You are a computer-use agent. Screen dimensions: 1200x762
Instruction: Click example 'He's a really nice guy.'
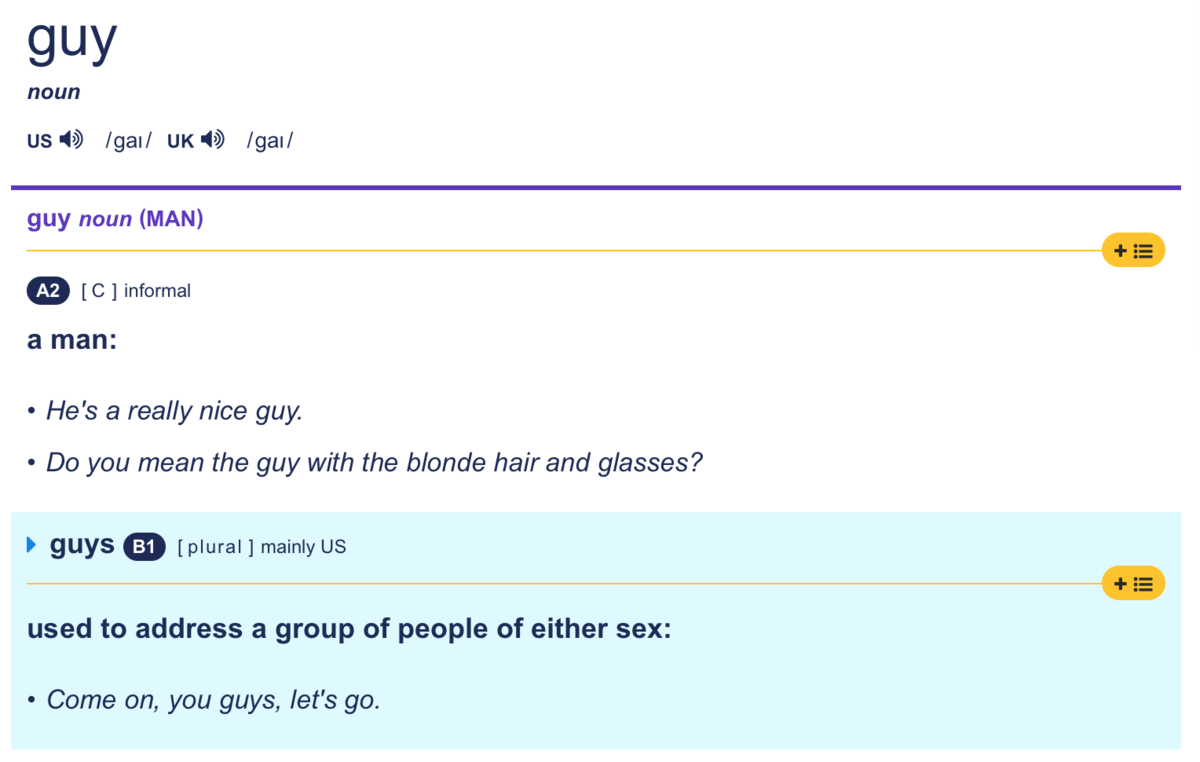[x=174, y=411]
